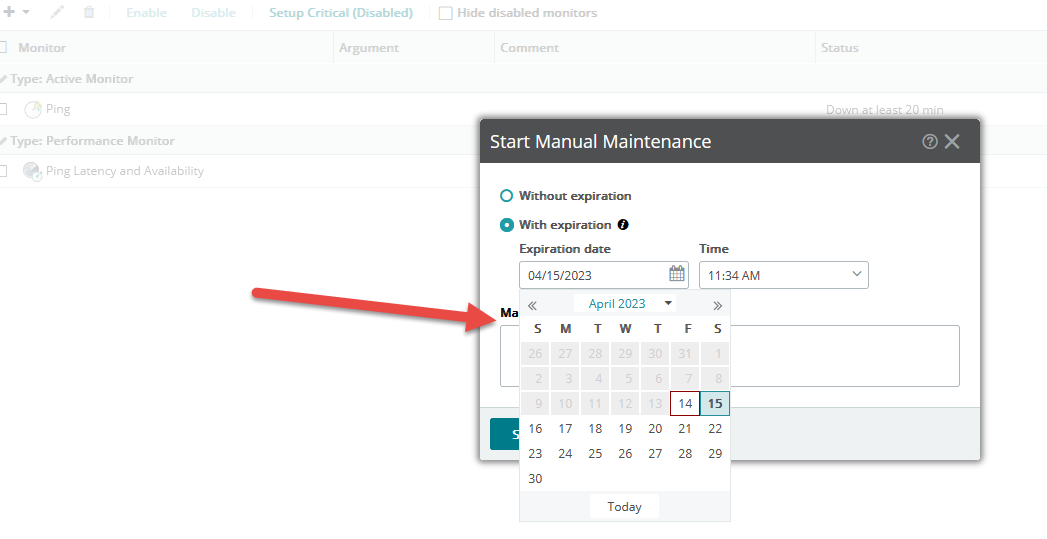Select April 26 in the calendar
1047x539 pixels.
tap(625, 454)
